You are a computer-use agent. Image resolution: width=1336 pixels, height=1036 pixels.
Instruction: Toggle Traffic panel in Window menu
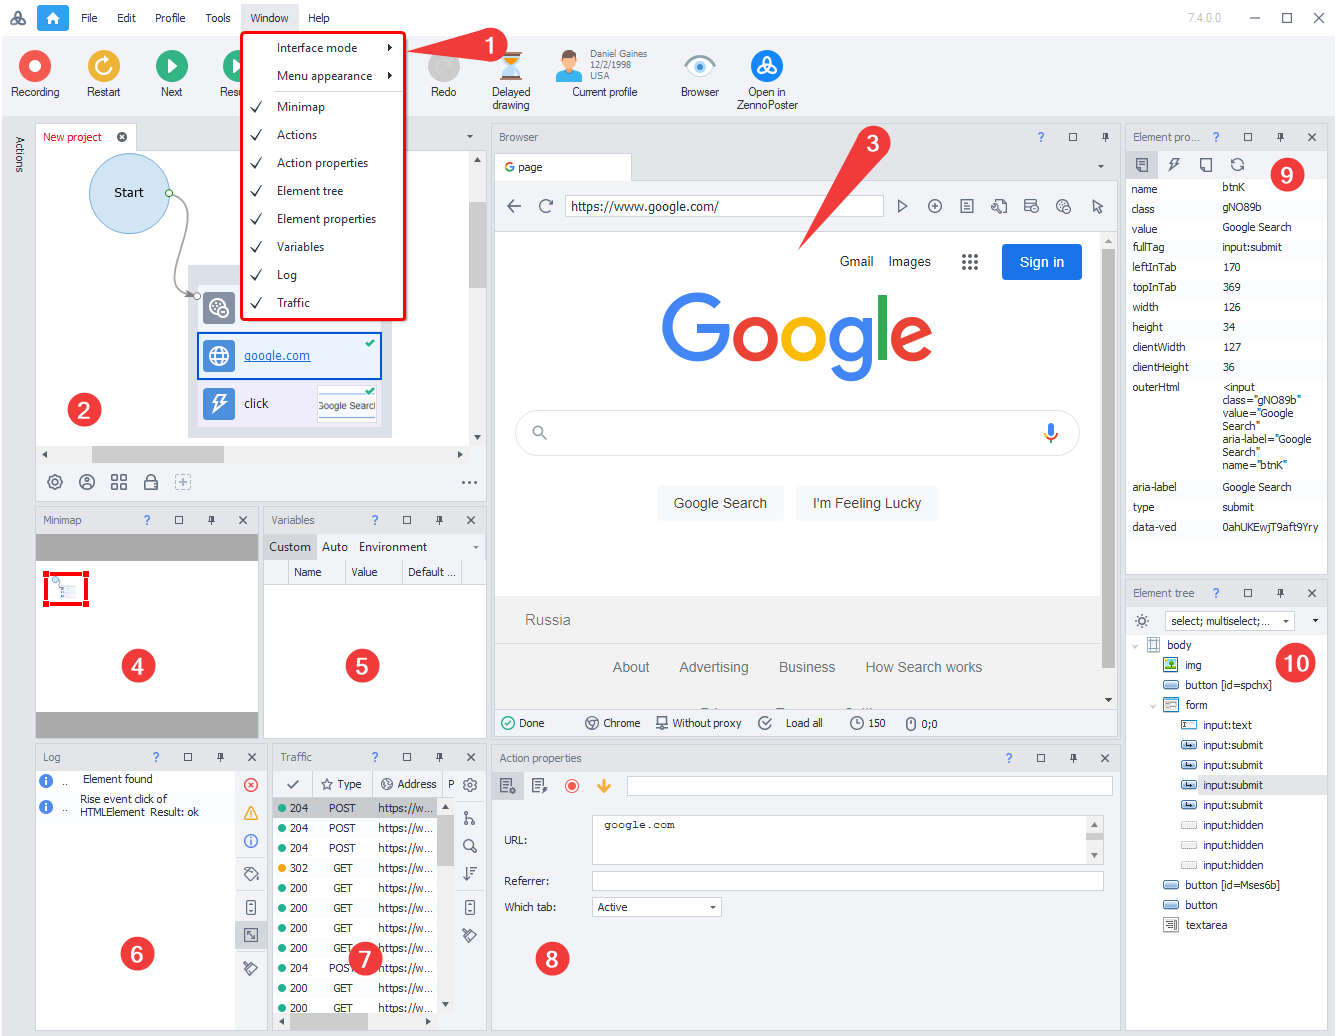293,303
